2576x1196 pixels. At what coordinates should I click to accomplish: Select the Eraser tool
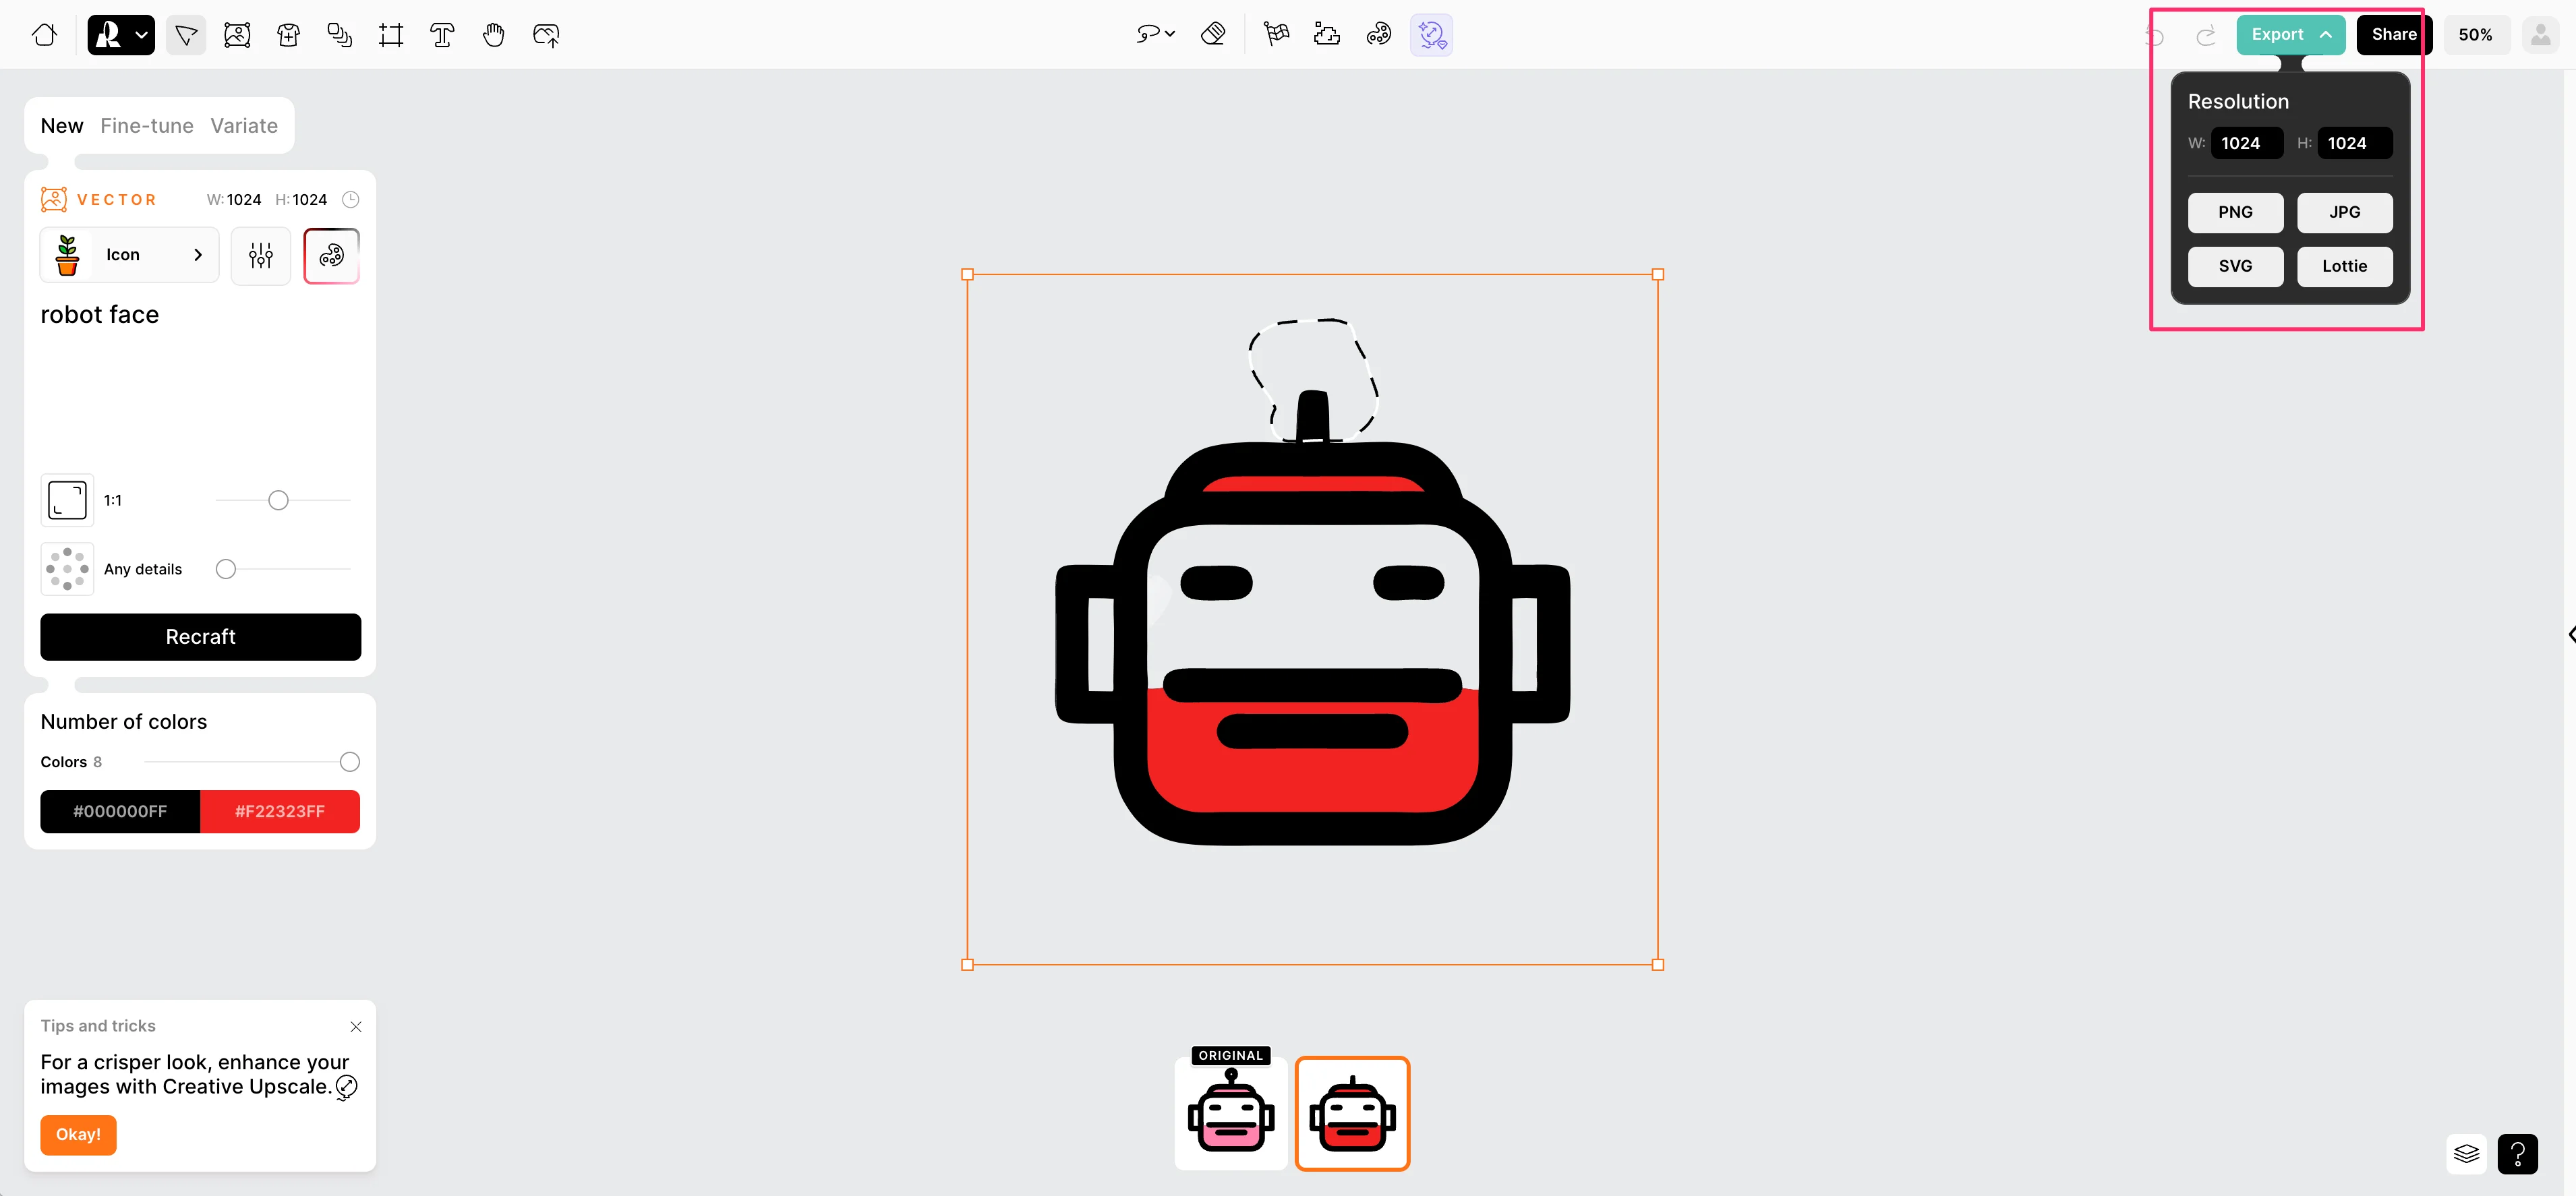point(1213,34)
